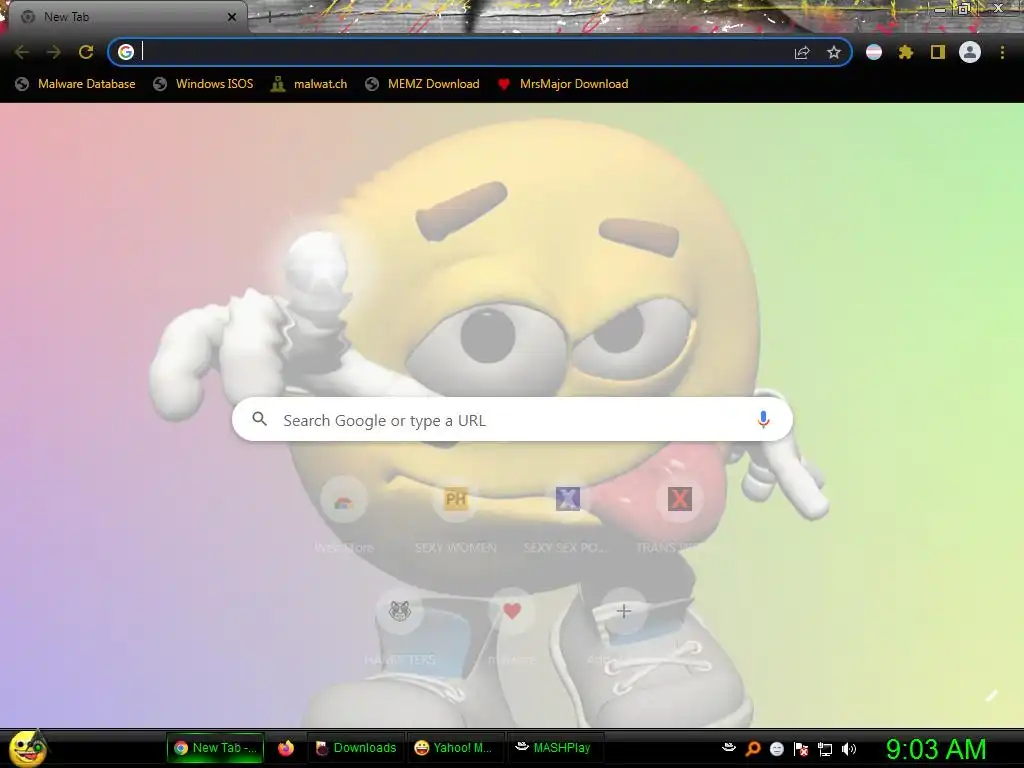The image size is (1024, 768).
Task: Click the Google icon in address bar
Action: 126,52
